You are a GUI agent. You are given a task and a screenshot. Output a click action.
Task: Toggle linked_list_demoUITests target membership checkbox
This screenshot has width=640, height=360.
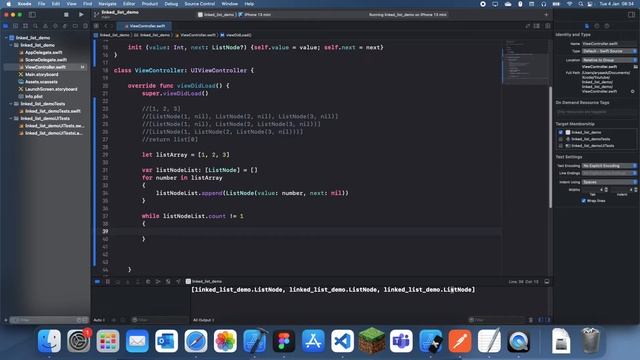561,145
